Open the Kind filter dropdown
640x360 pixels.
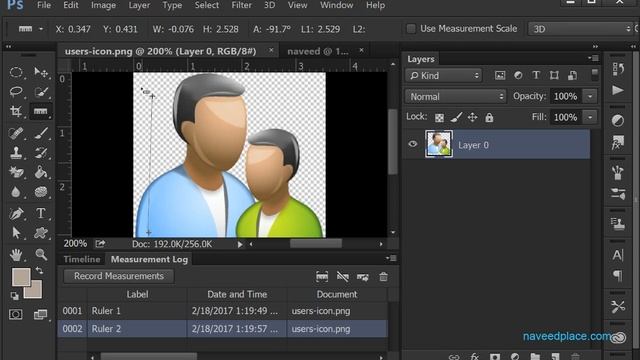444,76
